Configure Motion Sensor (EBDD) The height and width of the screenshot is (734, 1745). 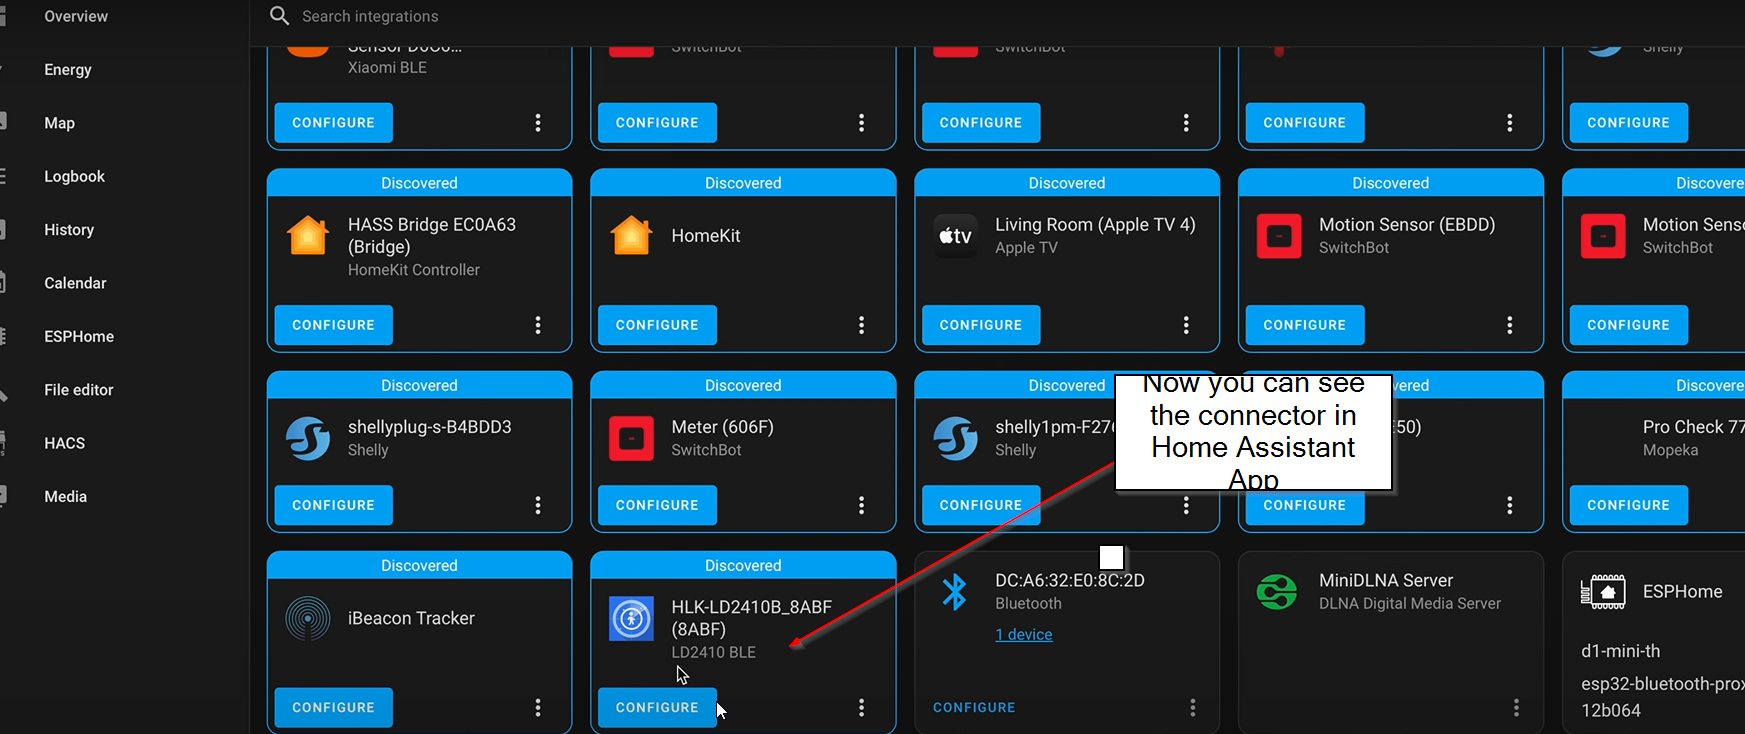tap(1305, 325)
